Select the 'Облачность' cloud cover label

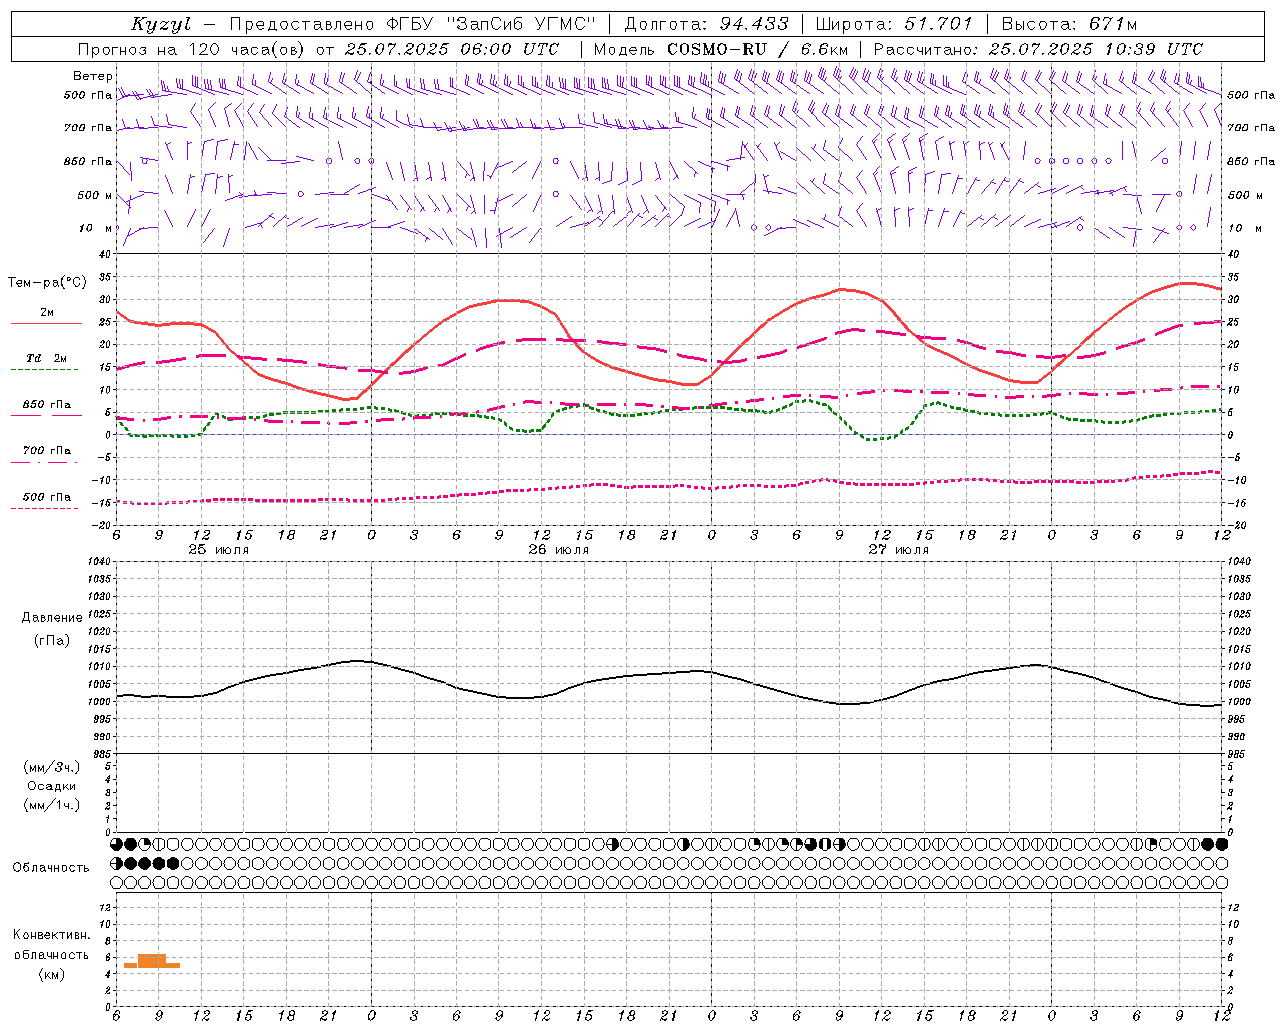tap(51, 868)
